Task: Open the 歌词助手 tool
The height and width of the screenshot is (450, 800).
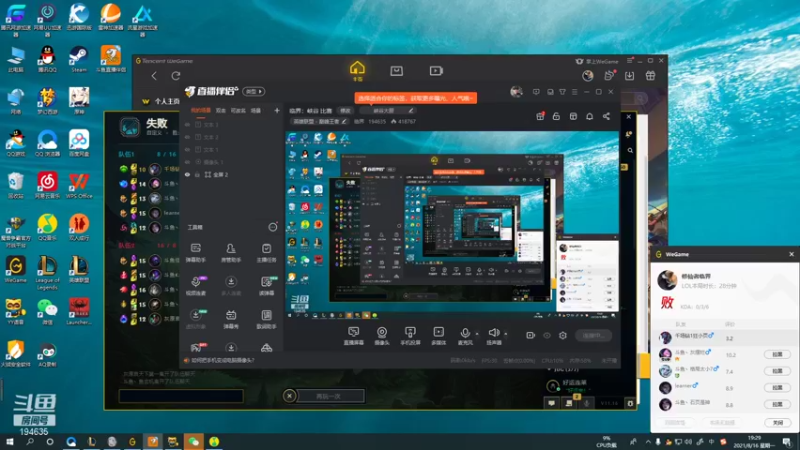Action: [266, 319]
